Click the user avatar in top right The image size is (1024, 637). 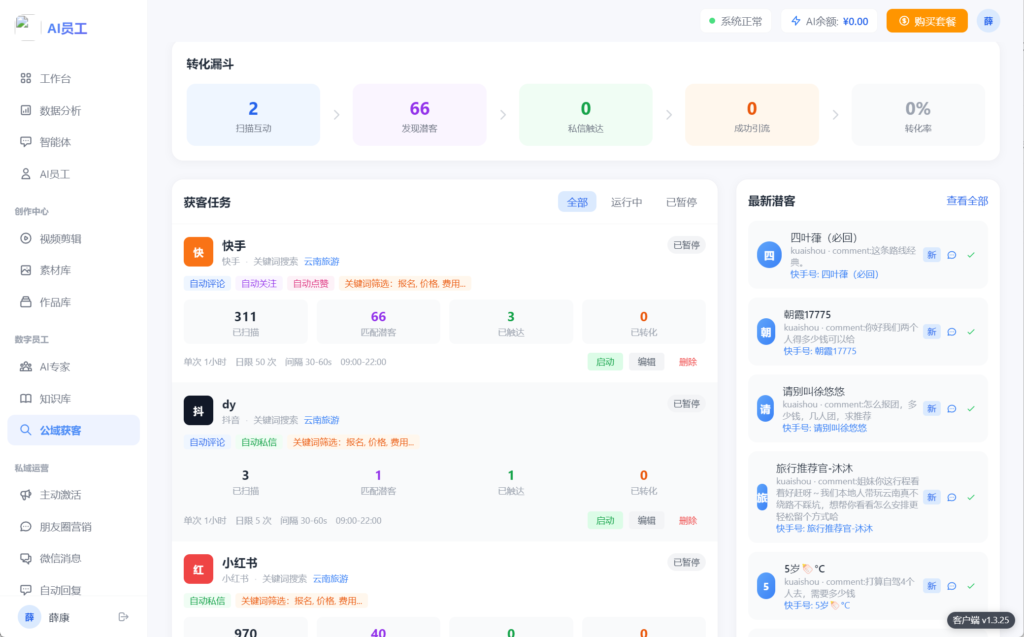coord(988,21)
